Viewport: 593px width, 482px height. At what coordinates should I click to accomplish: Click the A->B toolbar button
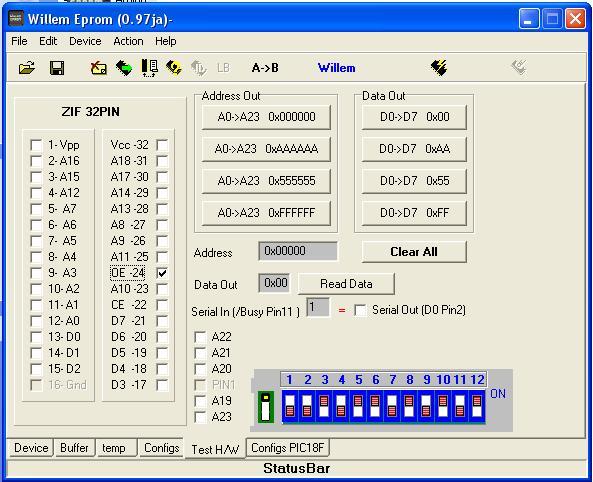[265, 68]
